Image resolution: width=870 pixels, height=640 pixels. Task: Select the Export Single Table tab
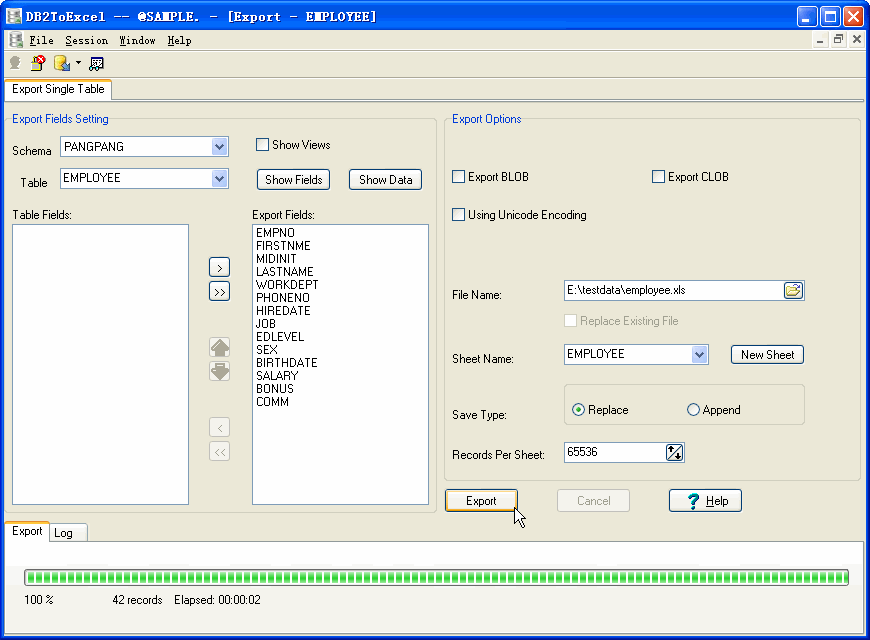point(58,89)
